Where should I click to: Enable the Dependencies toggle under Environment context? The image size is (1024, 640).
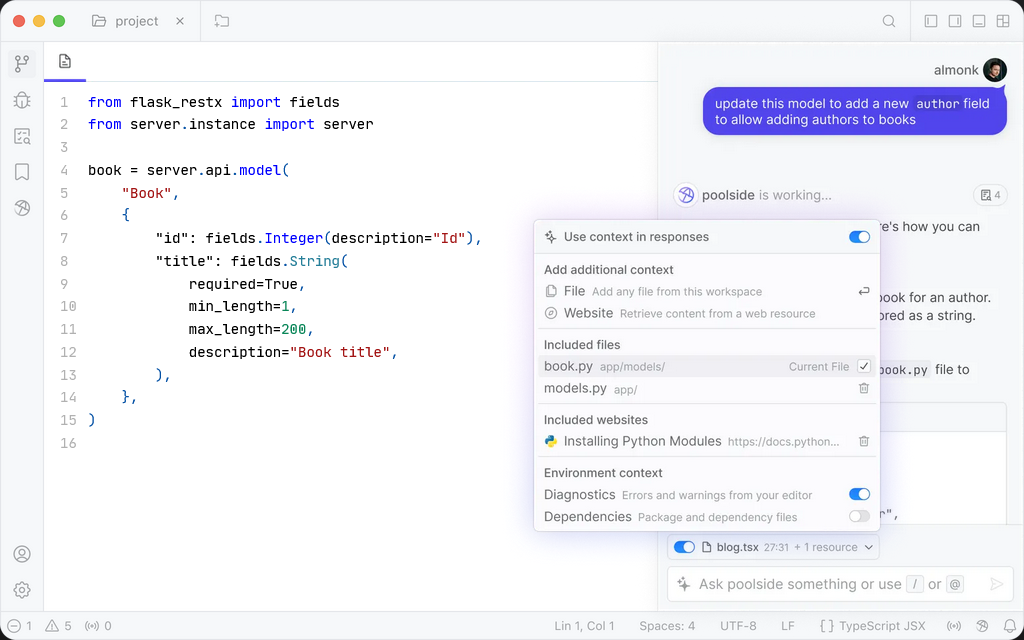(859, 516)
